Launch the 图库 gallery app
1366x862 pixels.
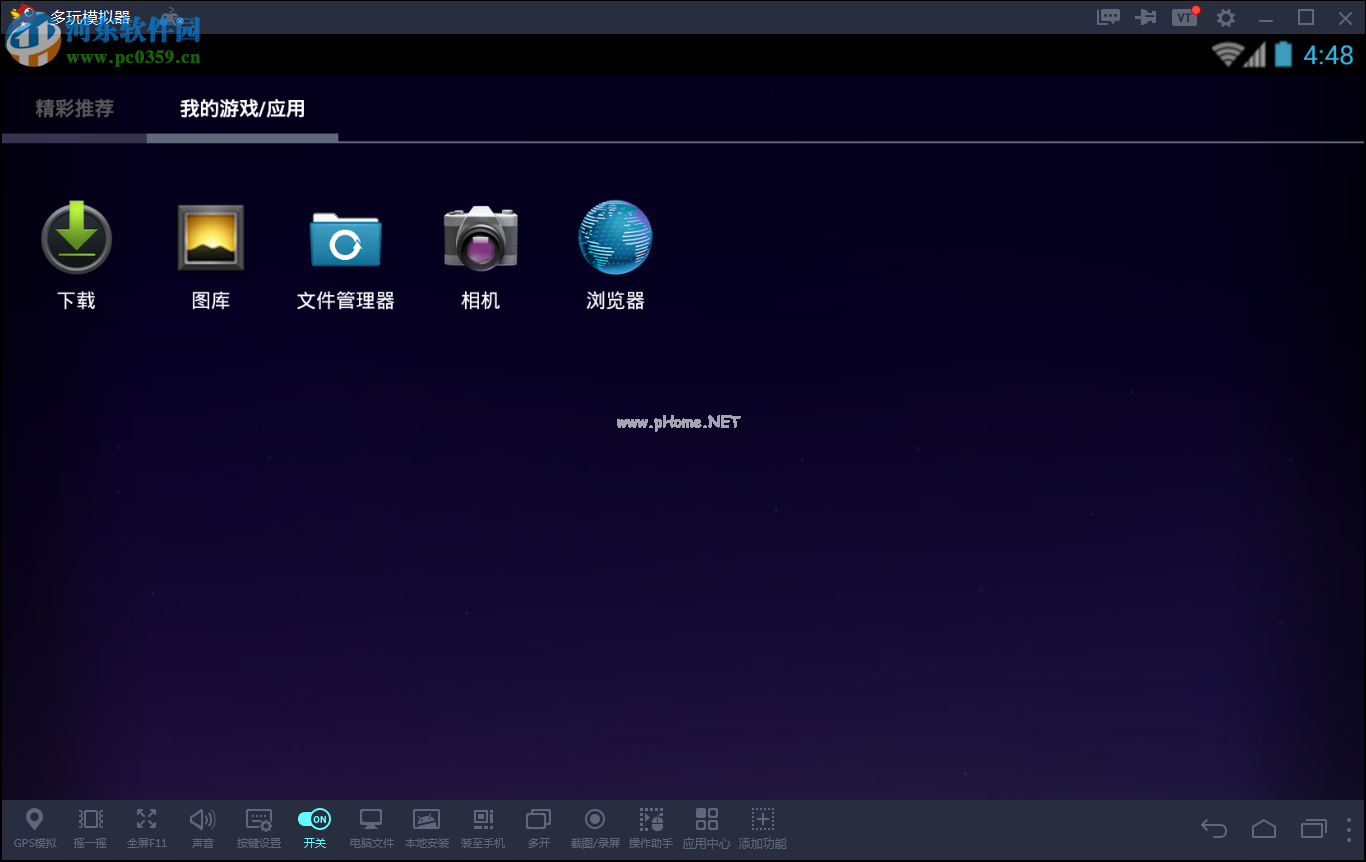point(211,239)
